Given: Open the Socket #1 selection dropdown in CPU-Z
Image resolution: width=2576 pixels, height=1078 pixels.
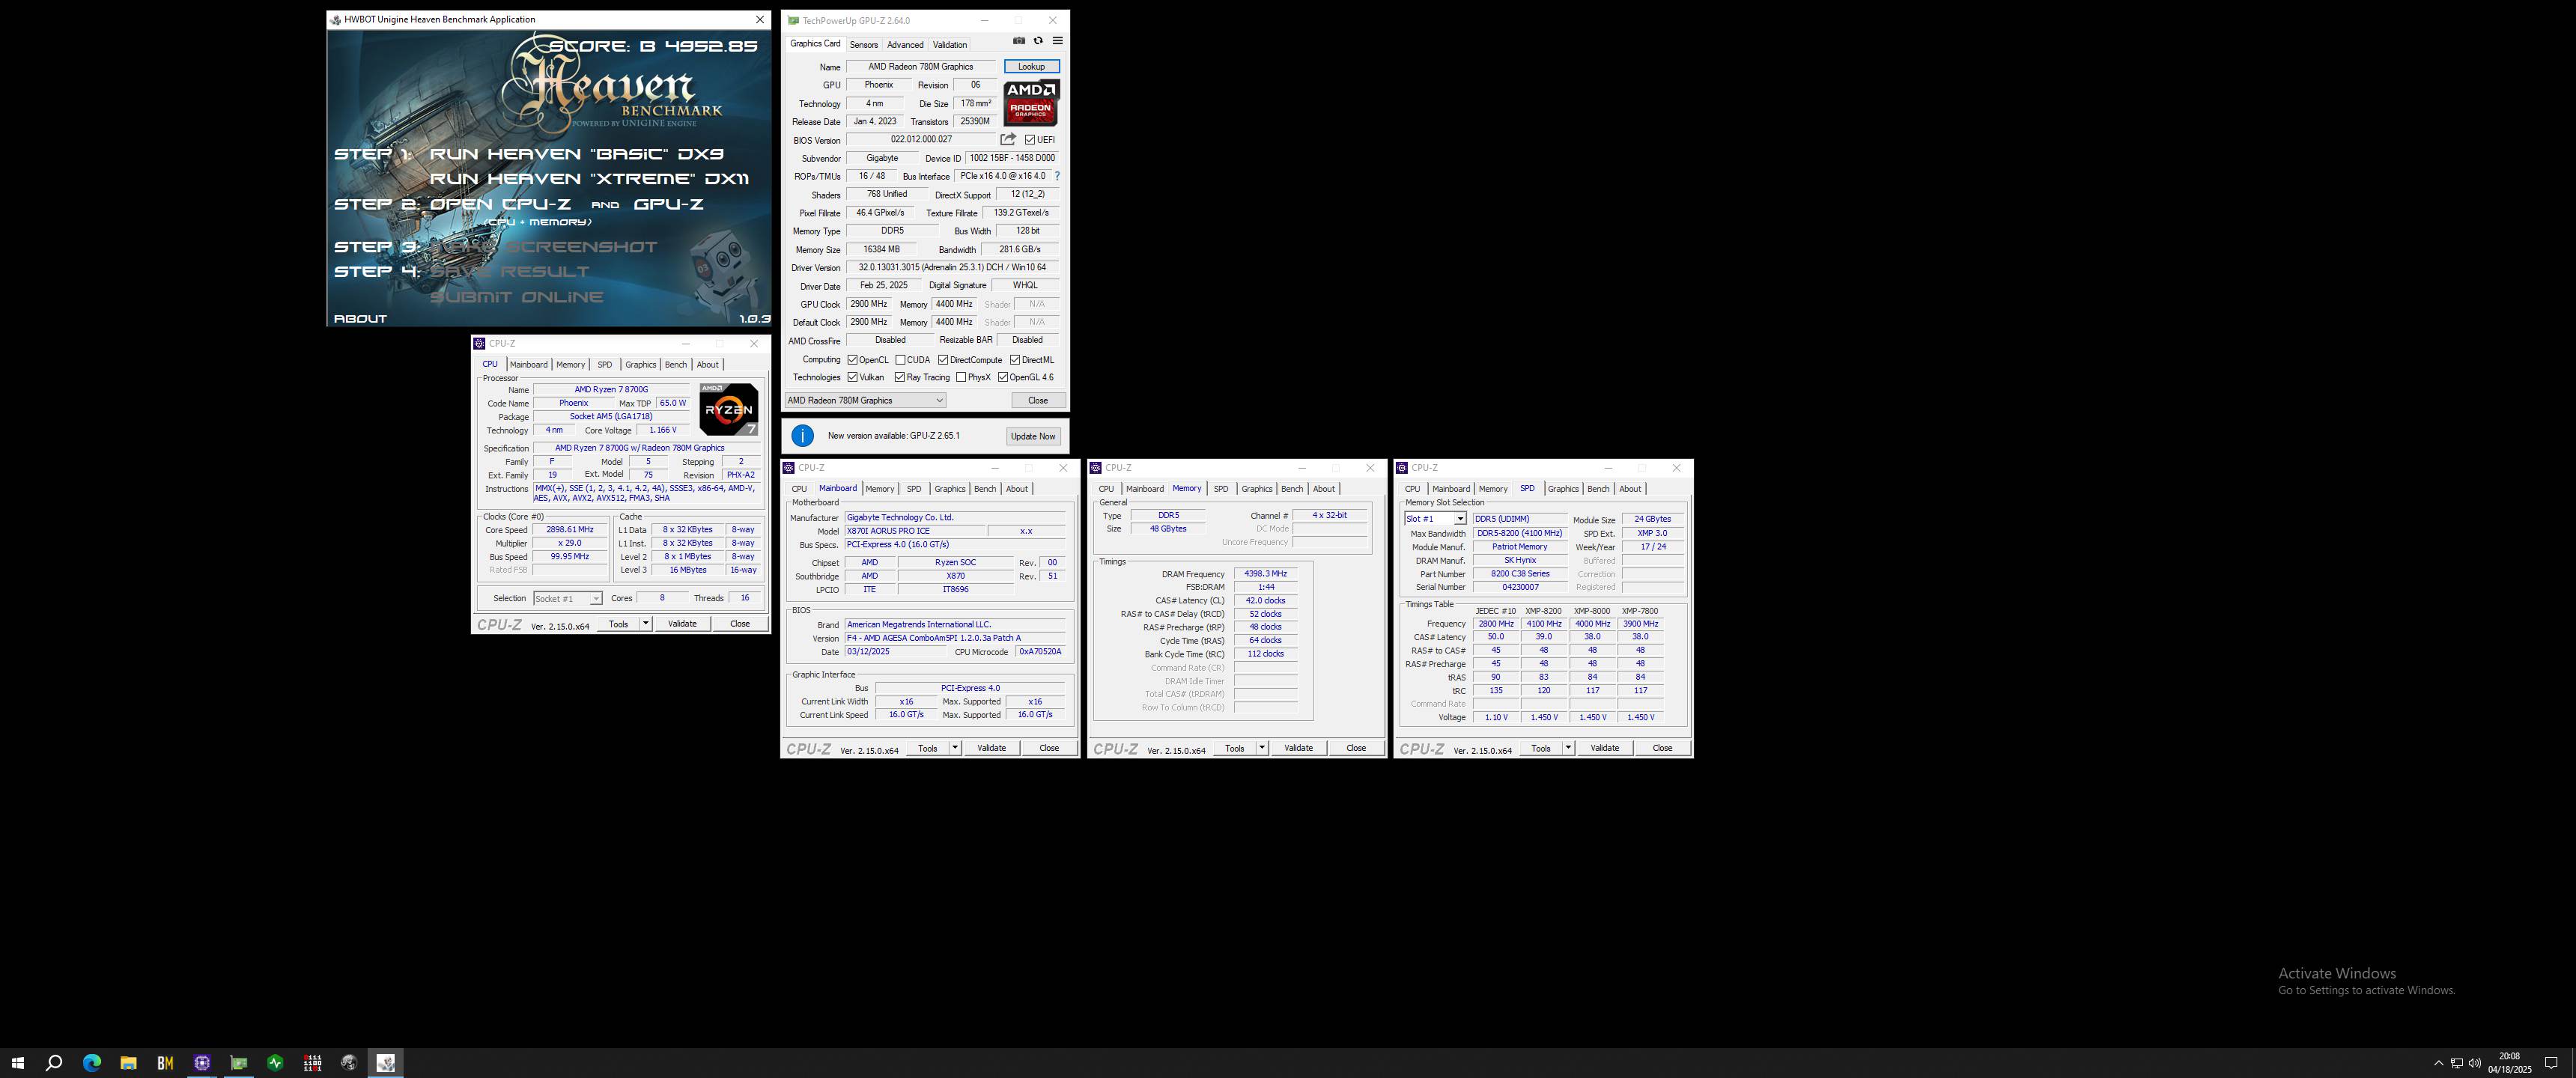Looking at the screenshot, I should tap(567, 598).
